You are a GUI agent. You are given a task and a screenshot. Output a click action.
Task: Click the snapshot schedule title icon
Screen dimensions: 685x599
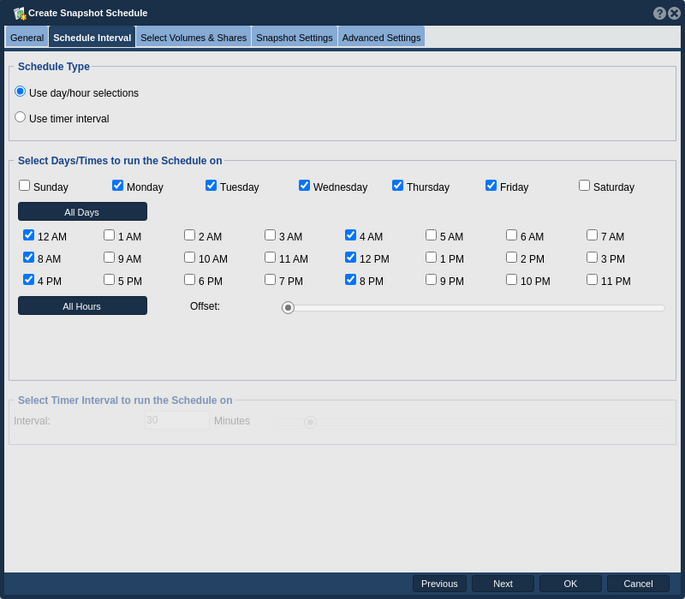pos(20,13)
